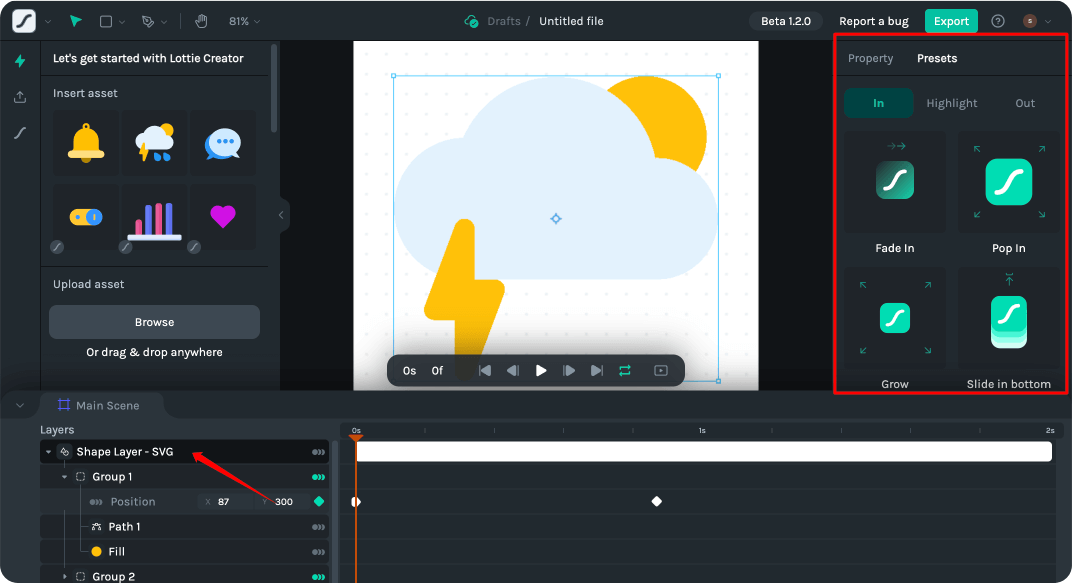Screen dimensions: 1072x583
Task: Select the Pen tool in the toolbar
Action: pos(147,20)
